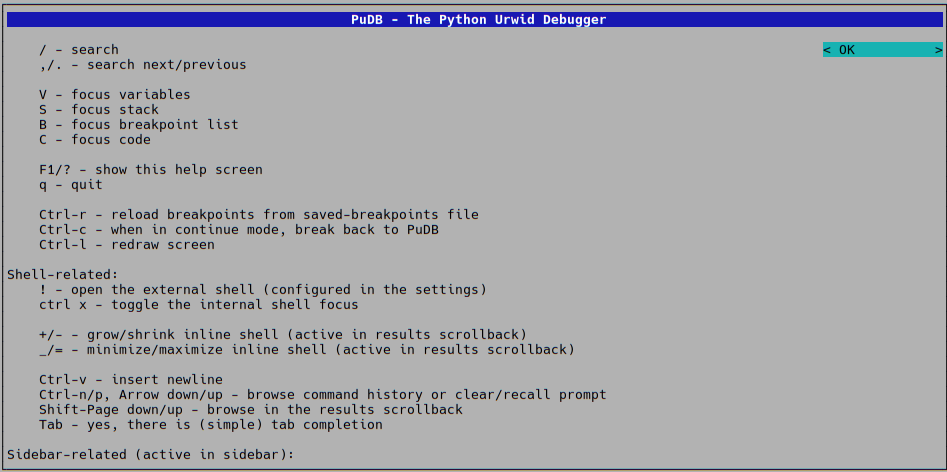The image size is (947, 472).
Task: Click the 'Ctrl-c' break back to PuDB line
Action: [x=238, y=230]
